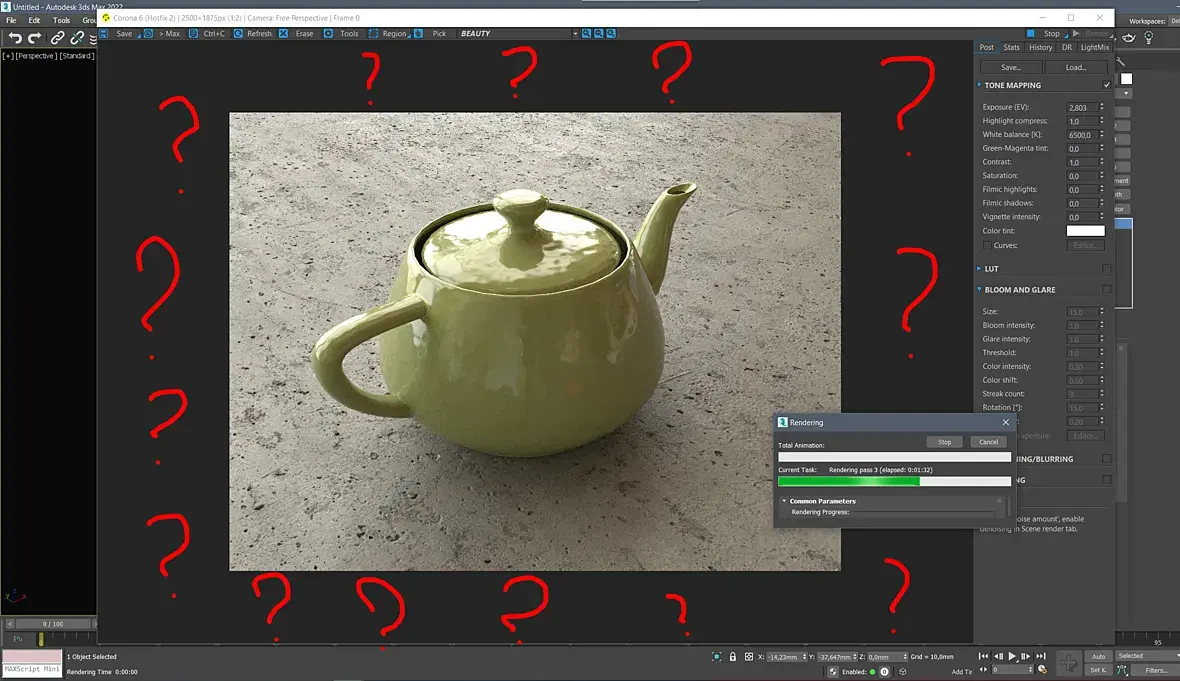The image size is (1180, 681).
Task: Click the teapot render setup icon
Action: point(1129,38)
